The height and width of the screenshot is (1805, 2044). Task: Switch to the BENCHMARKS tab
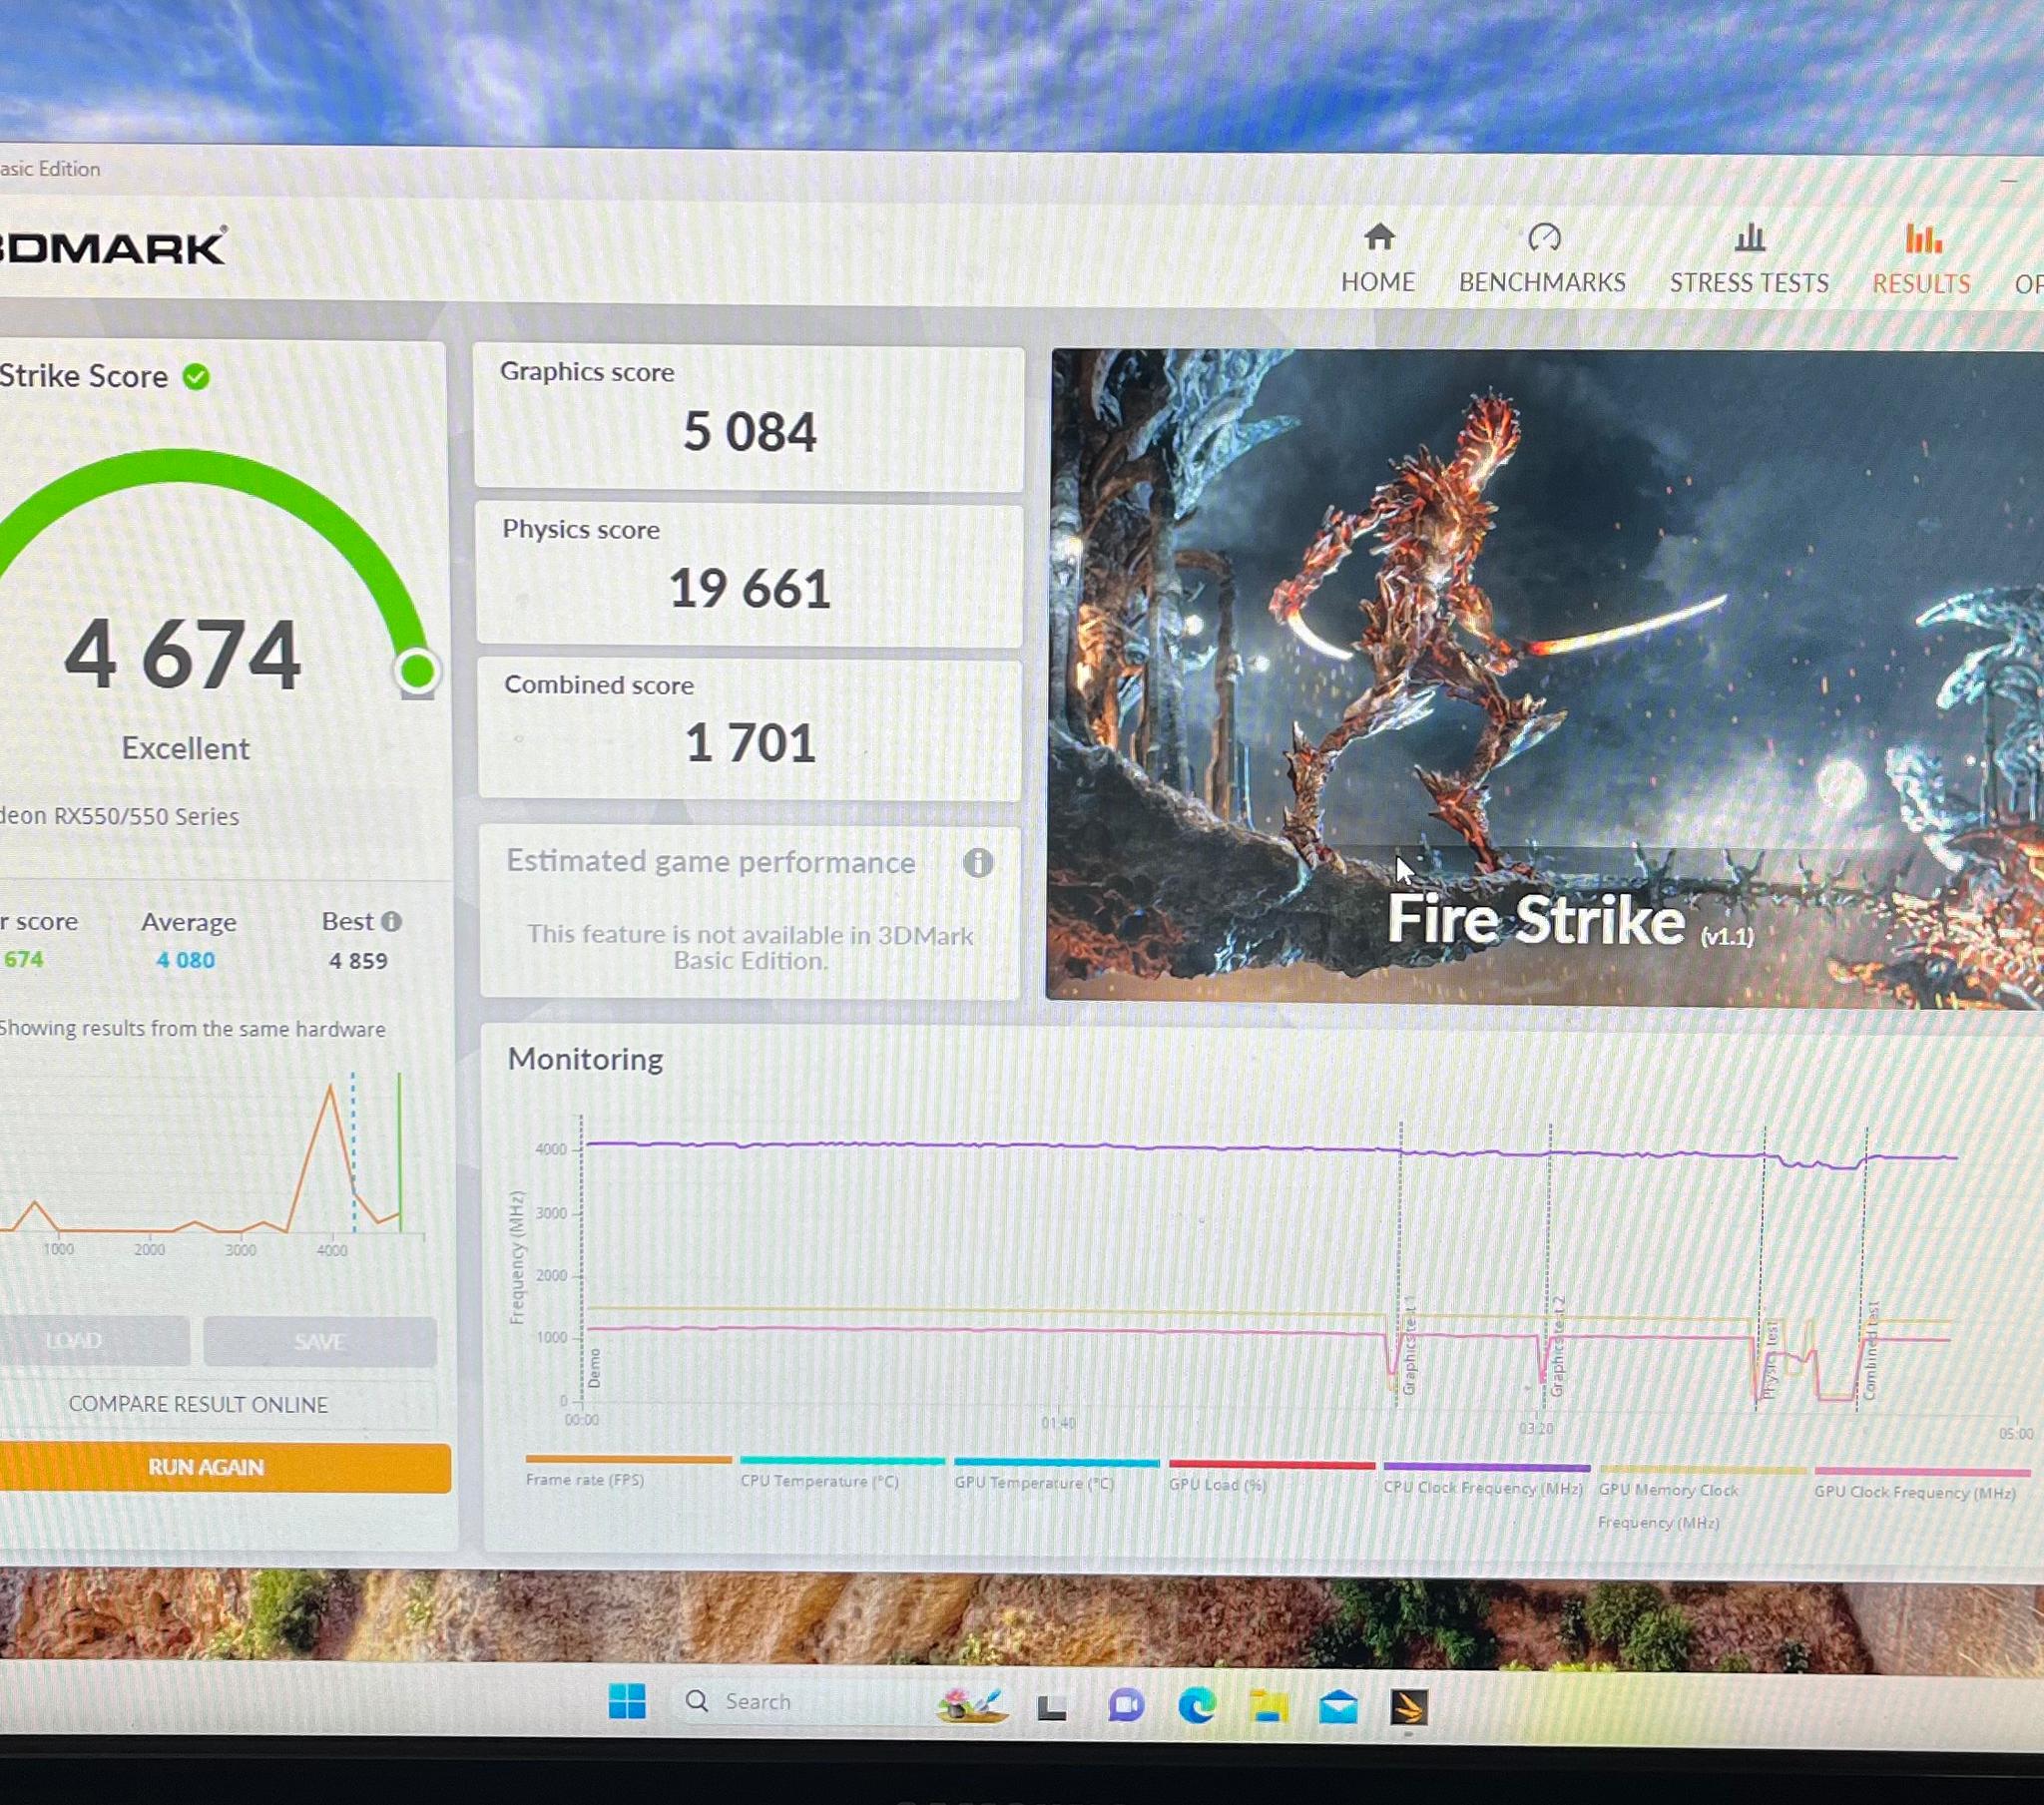(x=1542, y=260)
